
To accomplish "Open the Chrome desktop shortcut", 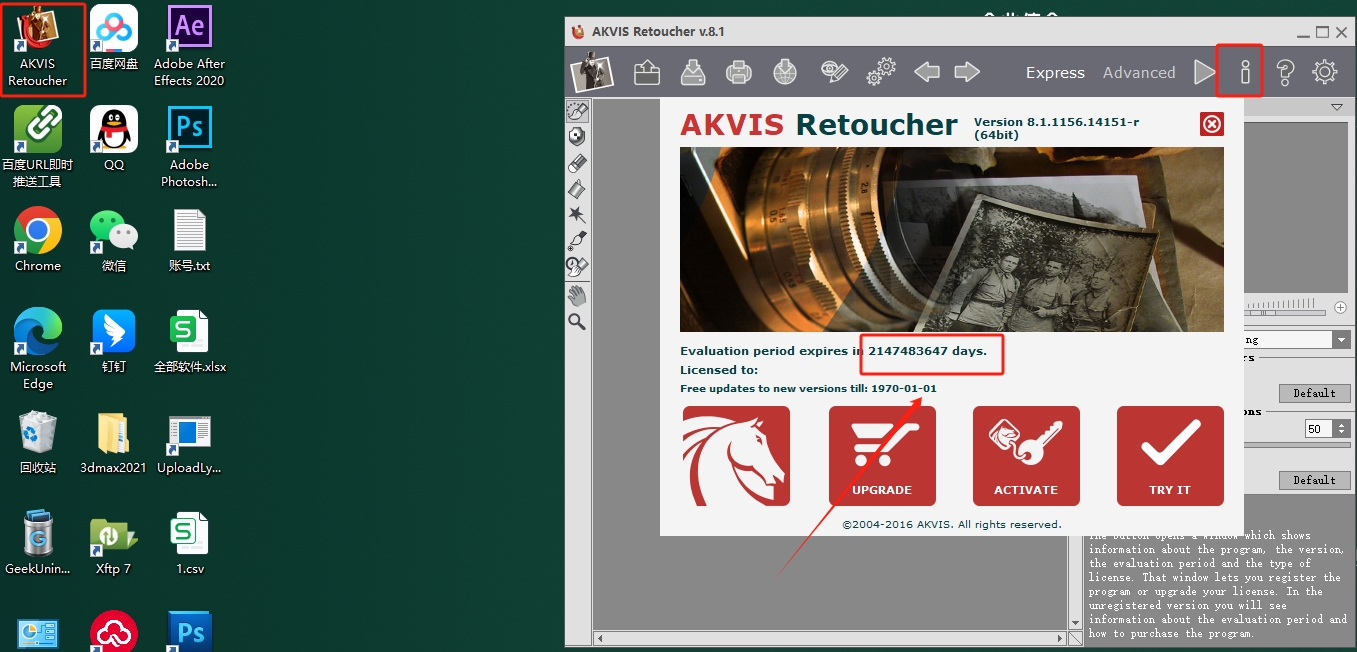I will pos(38,241).
